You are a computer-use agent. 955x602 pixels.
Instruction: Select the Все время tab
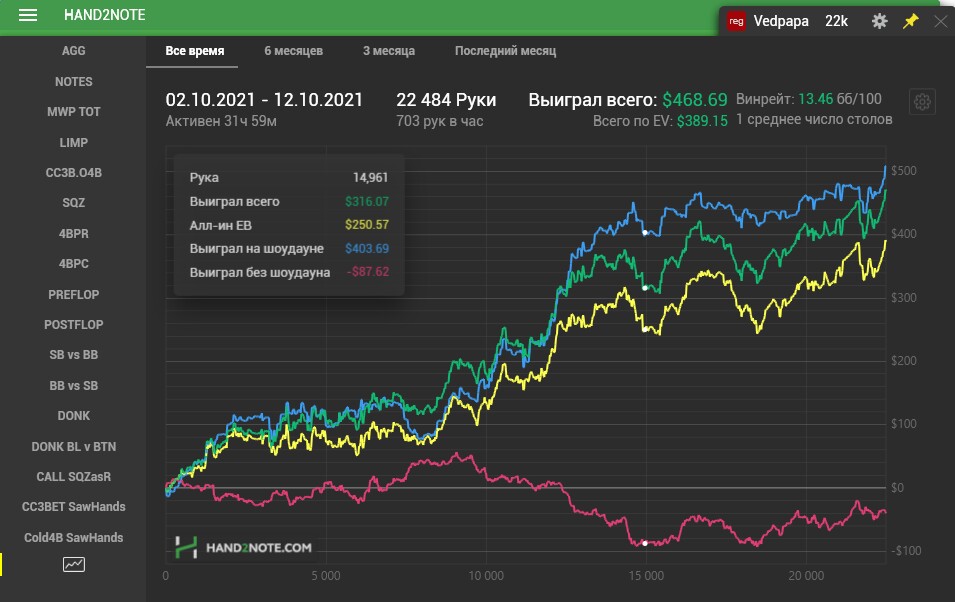pyautogui.click(x=194, y=51)
